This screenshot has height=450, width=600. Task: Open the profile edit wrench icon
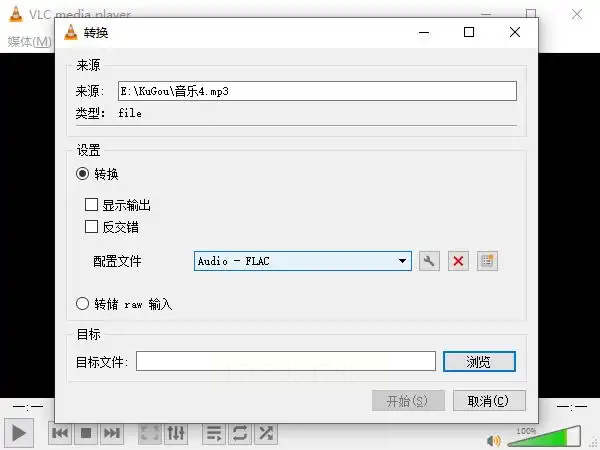pyautogui.click(x=429, y=261)
